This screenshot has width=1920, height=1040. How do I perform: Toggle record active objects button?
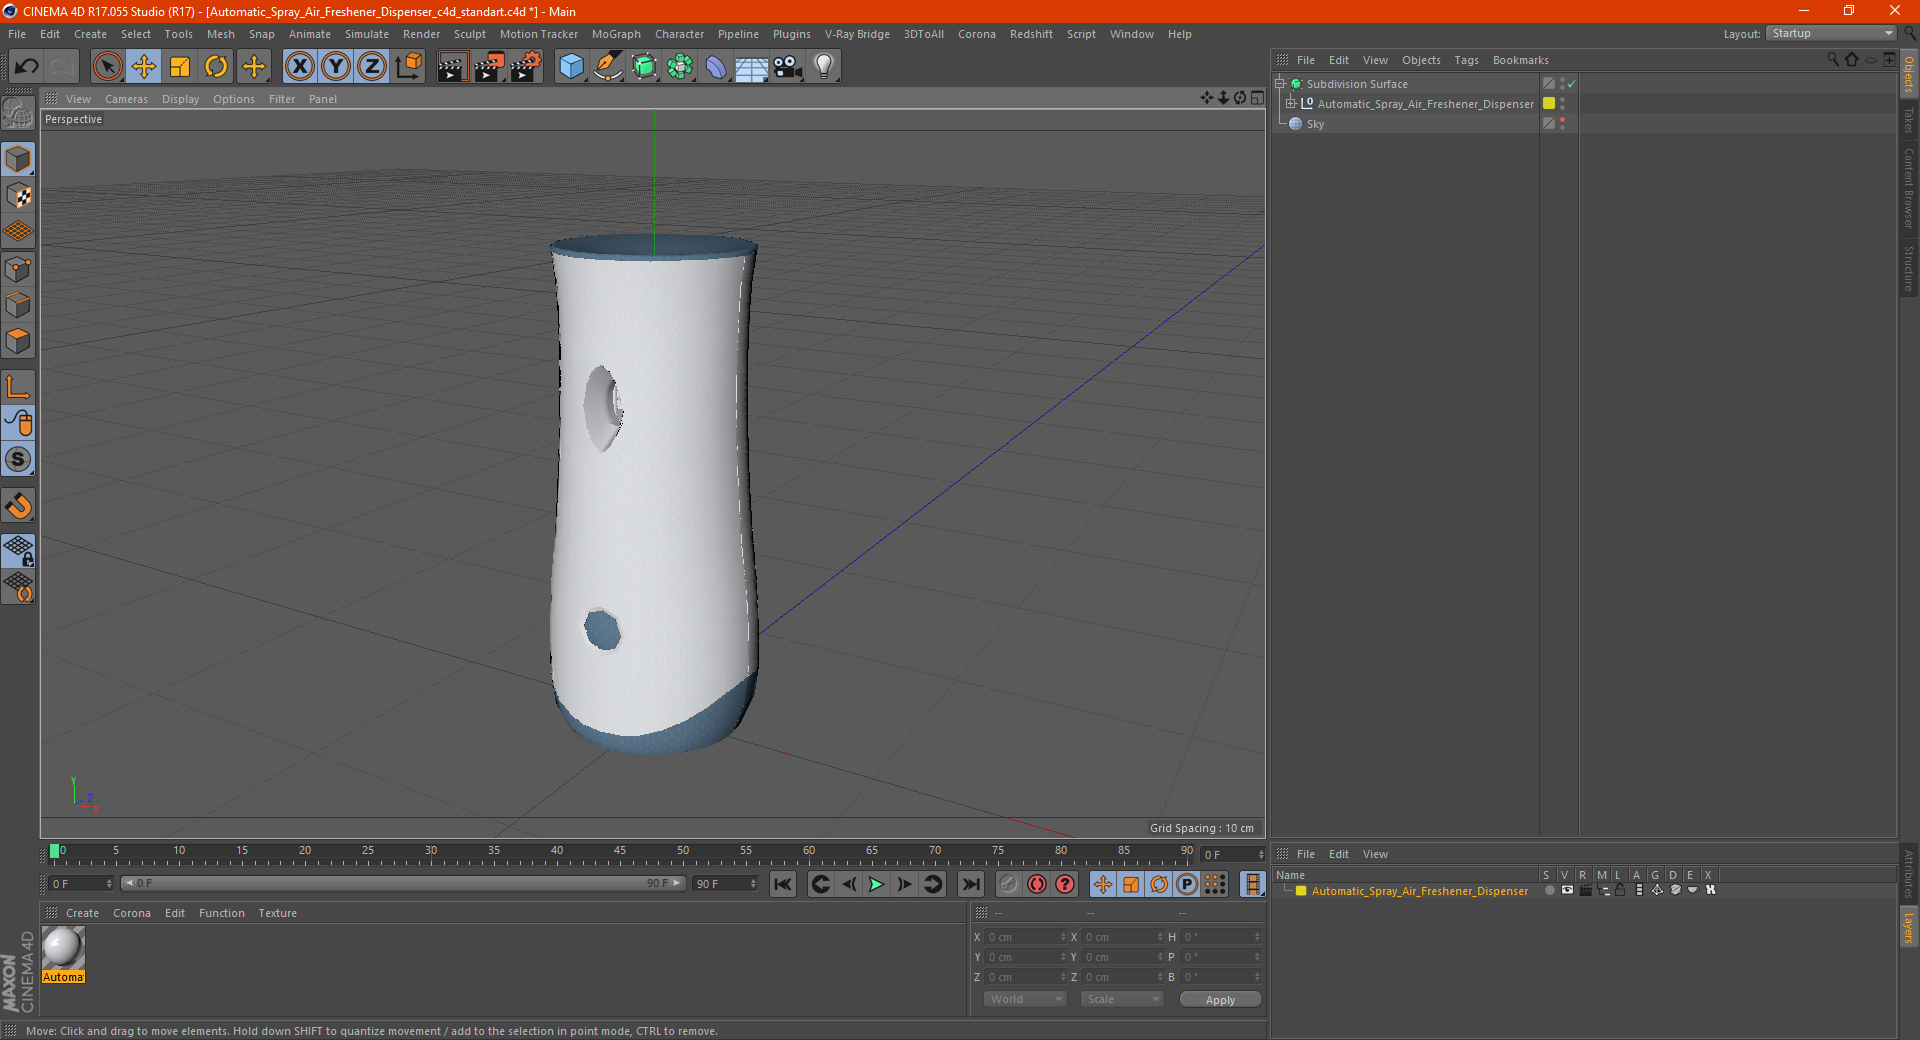point(1009,884)
